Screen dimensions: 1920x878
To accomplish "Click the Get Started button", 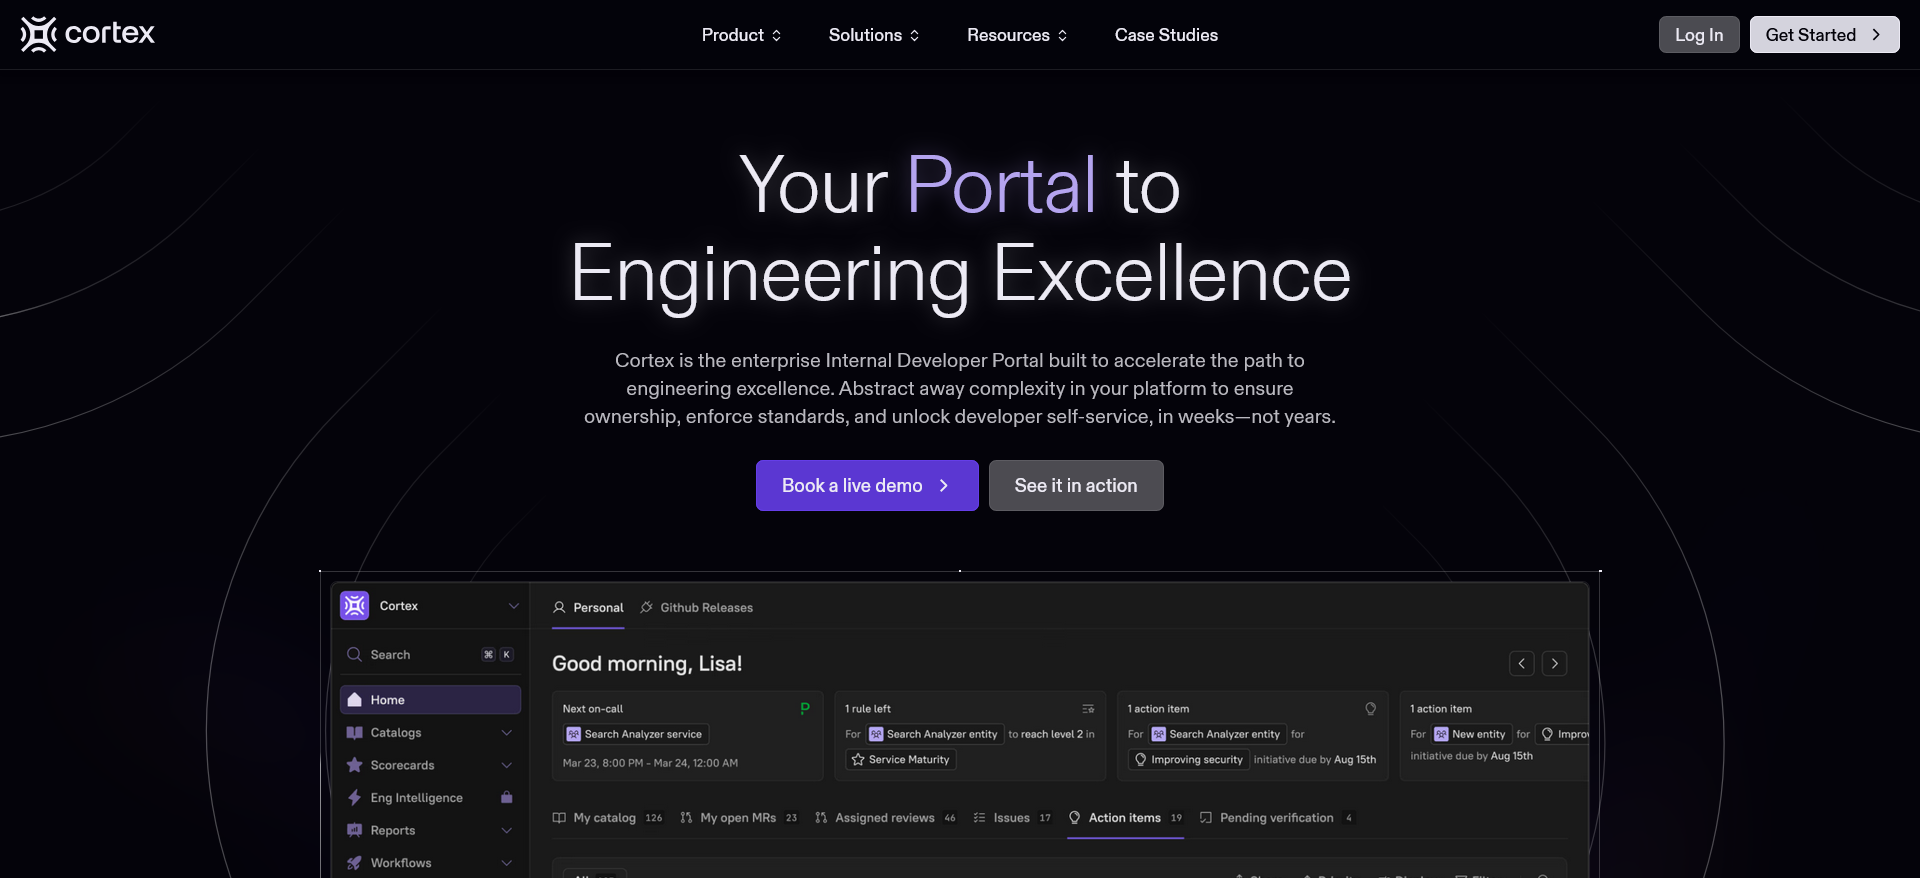I will point(1824,35).
